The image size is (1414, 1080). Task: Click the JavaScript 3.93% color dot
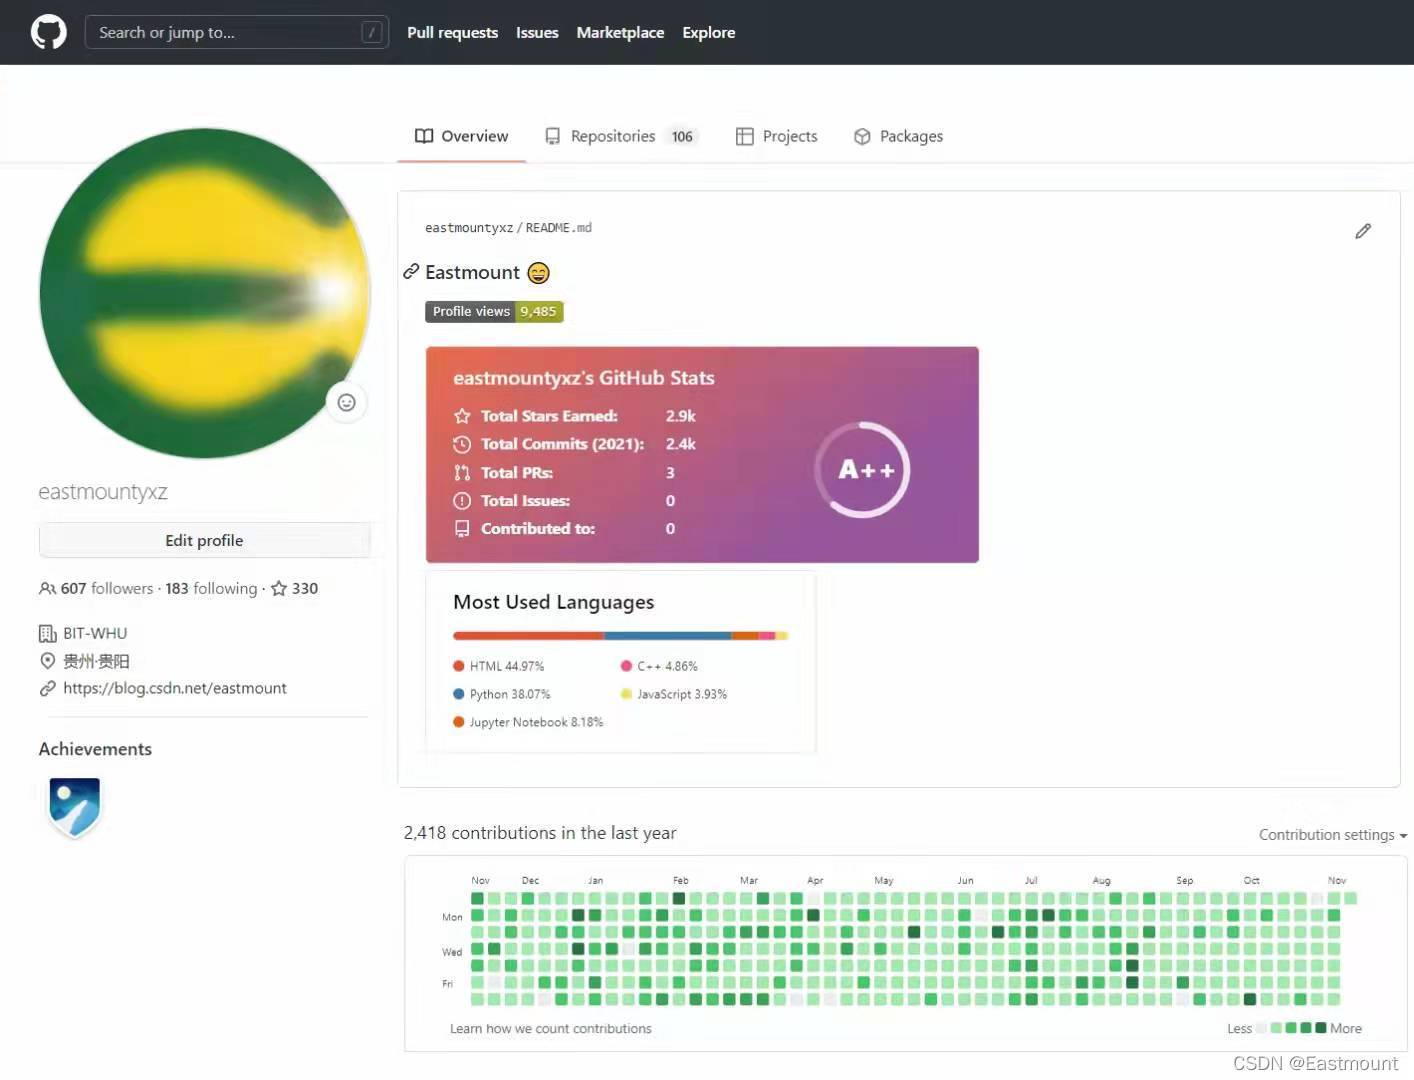(x=626, y=693)
